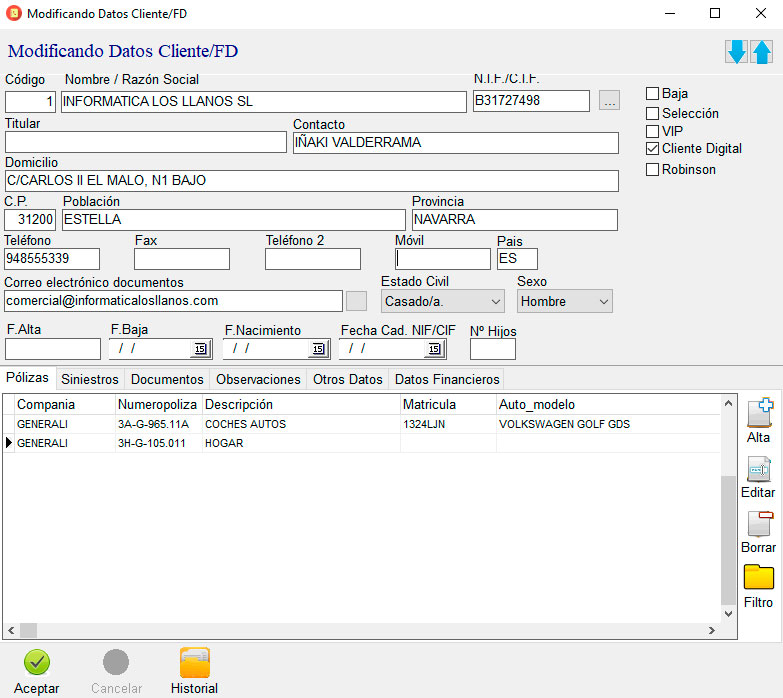Click the Provincia field showing NAVARRA
The image size is (783, 698).
pyautogui.click(x=515, y=220)
